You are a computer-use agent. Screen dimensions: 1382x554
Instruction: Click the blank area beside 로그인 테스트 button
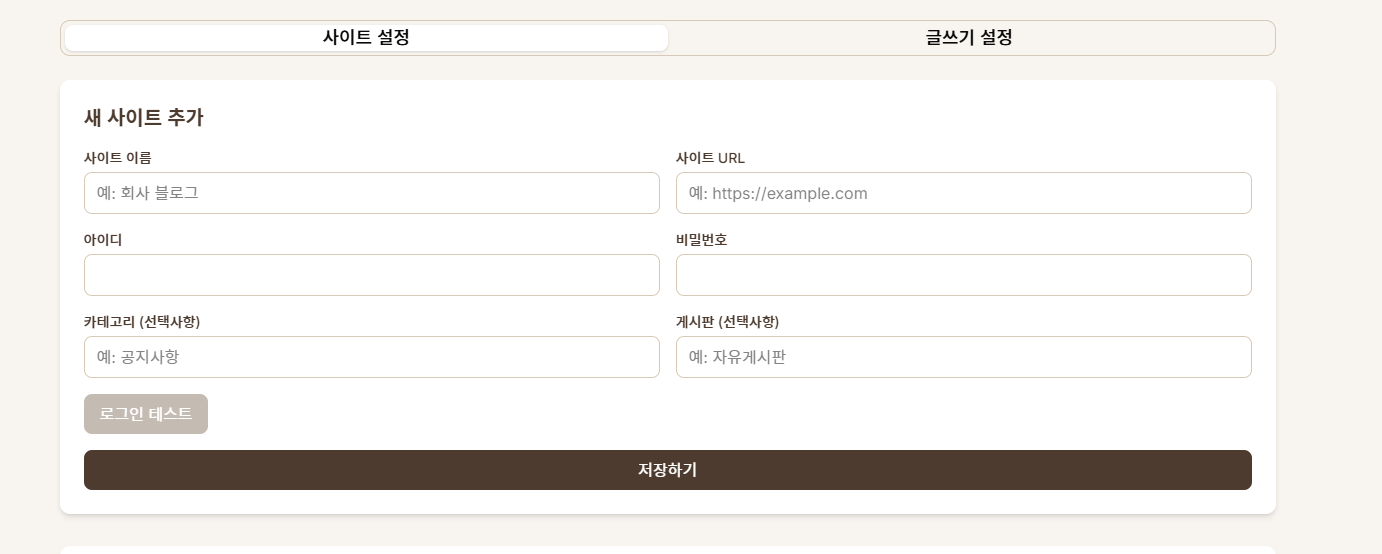click(730, 414)
